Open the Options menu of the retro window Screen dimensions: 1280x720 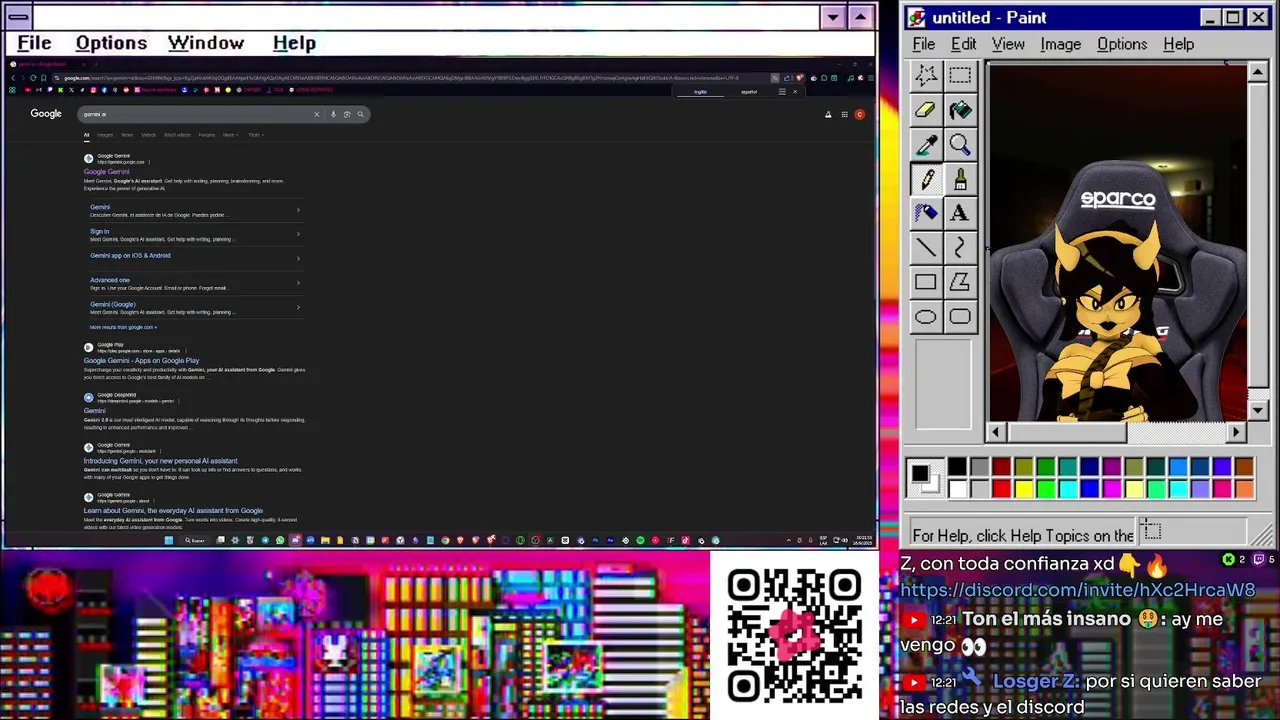(111, 43)
